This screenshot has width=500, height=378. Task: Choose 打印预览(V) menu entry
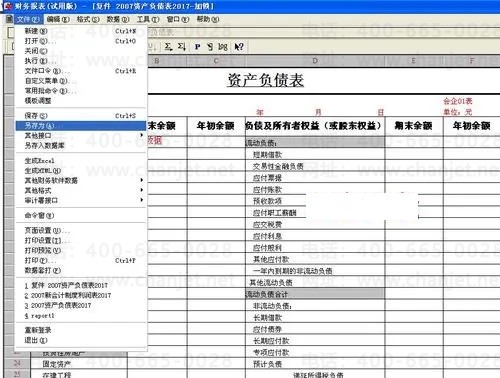(x=81, y=250)
